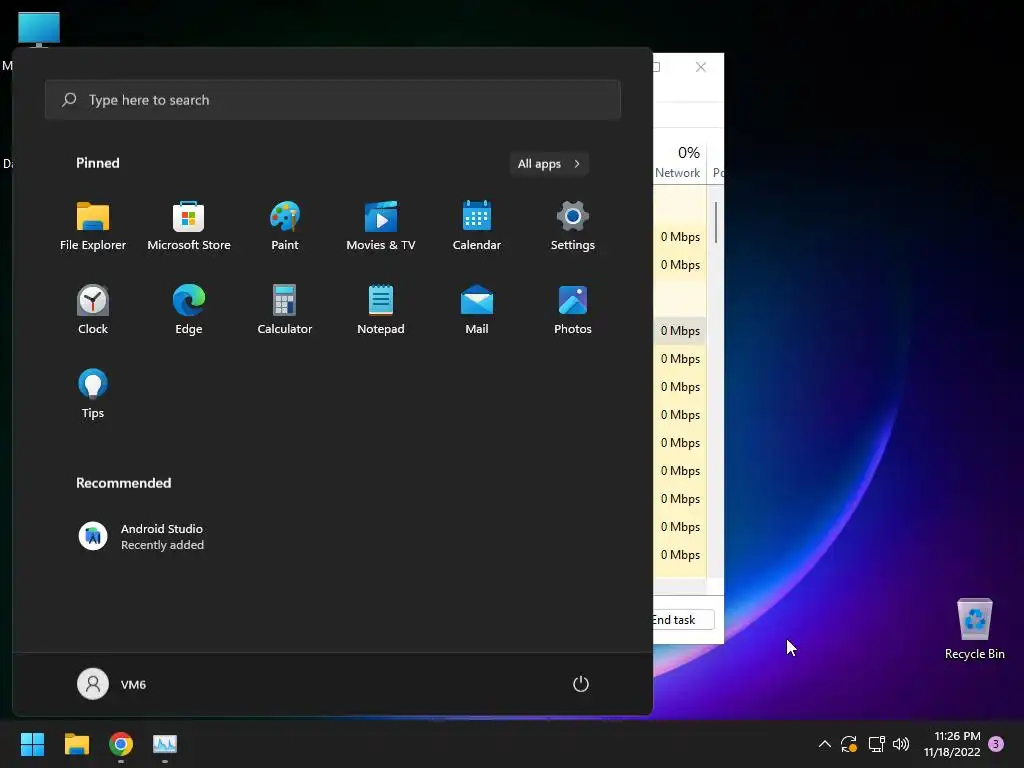Launch the Tips app
Viewport: 1024px width, 768px height.
tap(93, 394)
